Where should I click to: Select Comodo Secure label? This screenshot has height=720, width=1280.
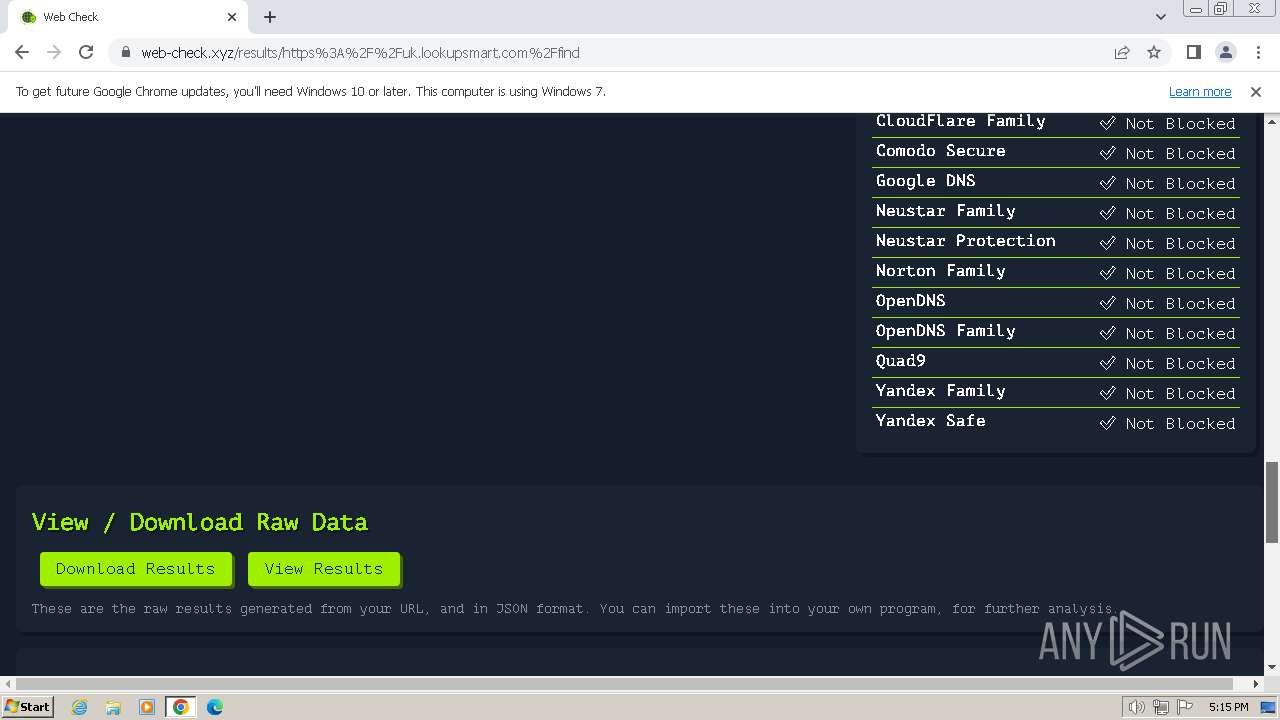(x=940, y=151)
